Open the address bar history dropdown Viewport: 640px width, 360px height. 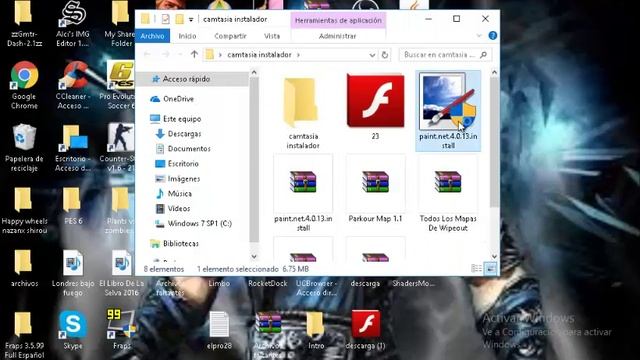pyautogui.click(x=372, y=55)
